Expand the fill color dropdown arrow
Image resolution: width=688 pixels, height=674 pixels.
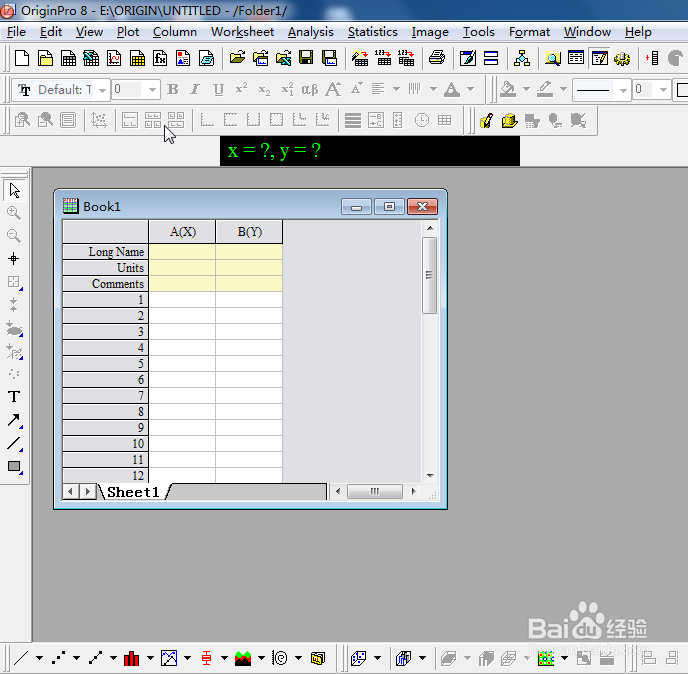[526, 90]
